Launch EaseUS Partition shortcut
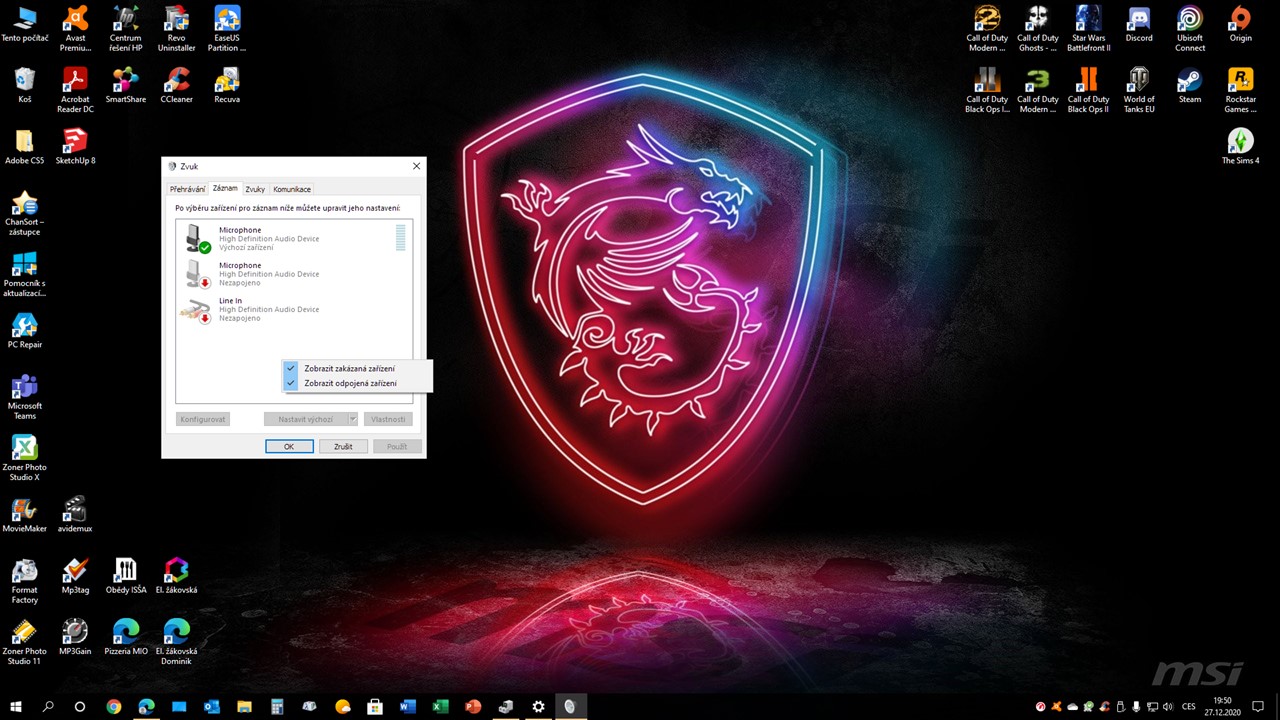 (x=227, y=28)
